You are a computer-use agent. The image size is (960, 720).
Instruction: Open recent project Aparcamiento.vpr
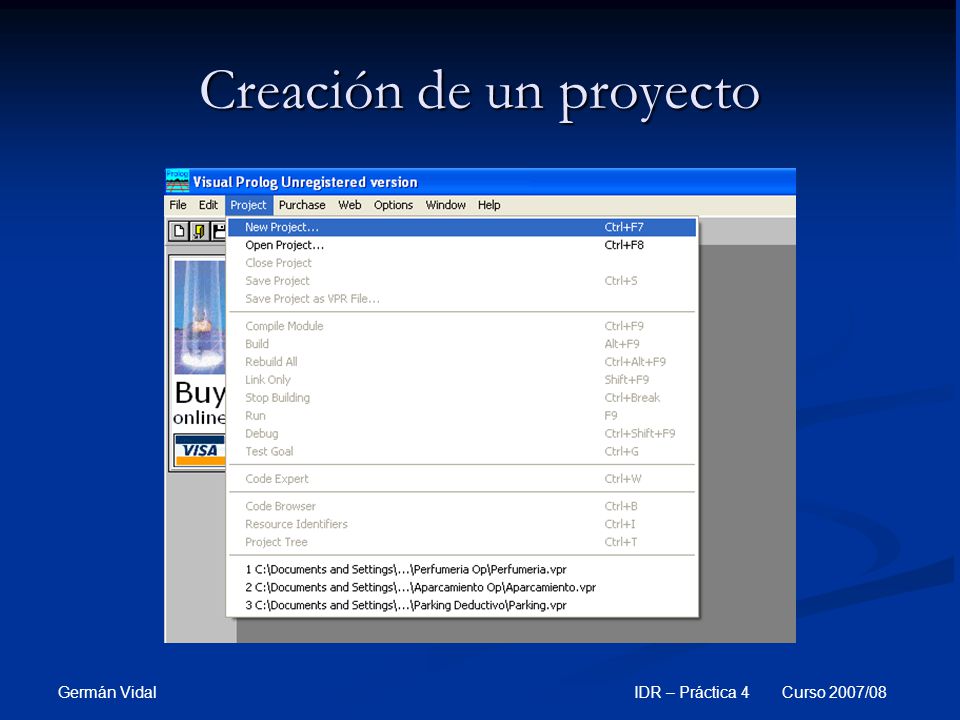coord(462,587)
